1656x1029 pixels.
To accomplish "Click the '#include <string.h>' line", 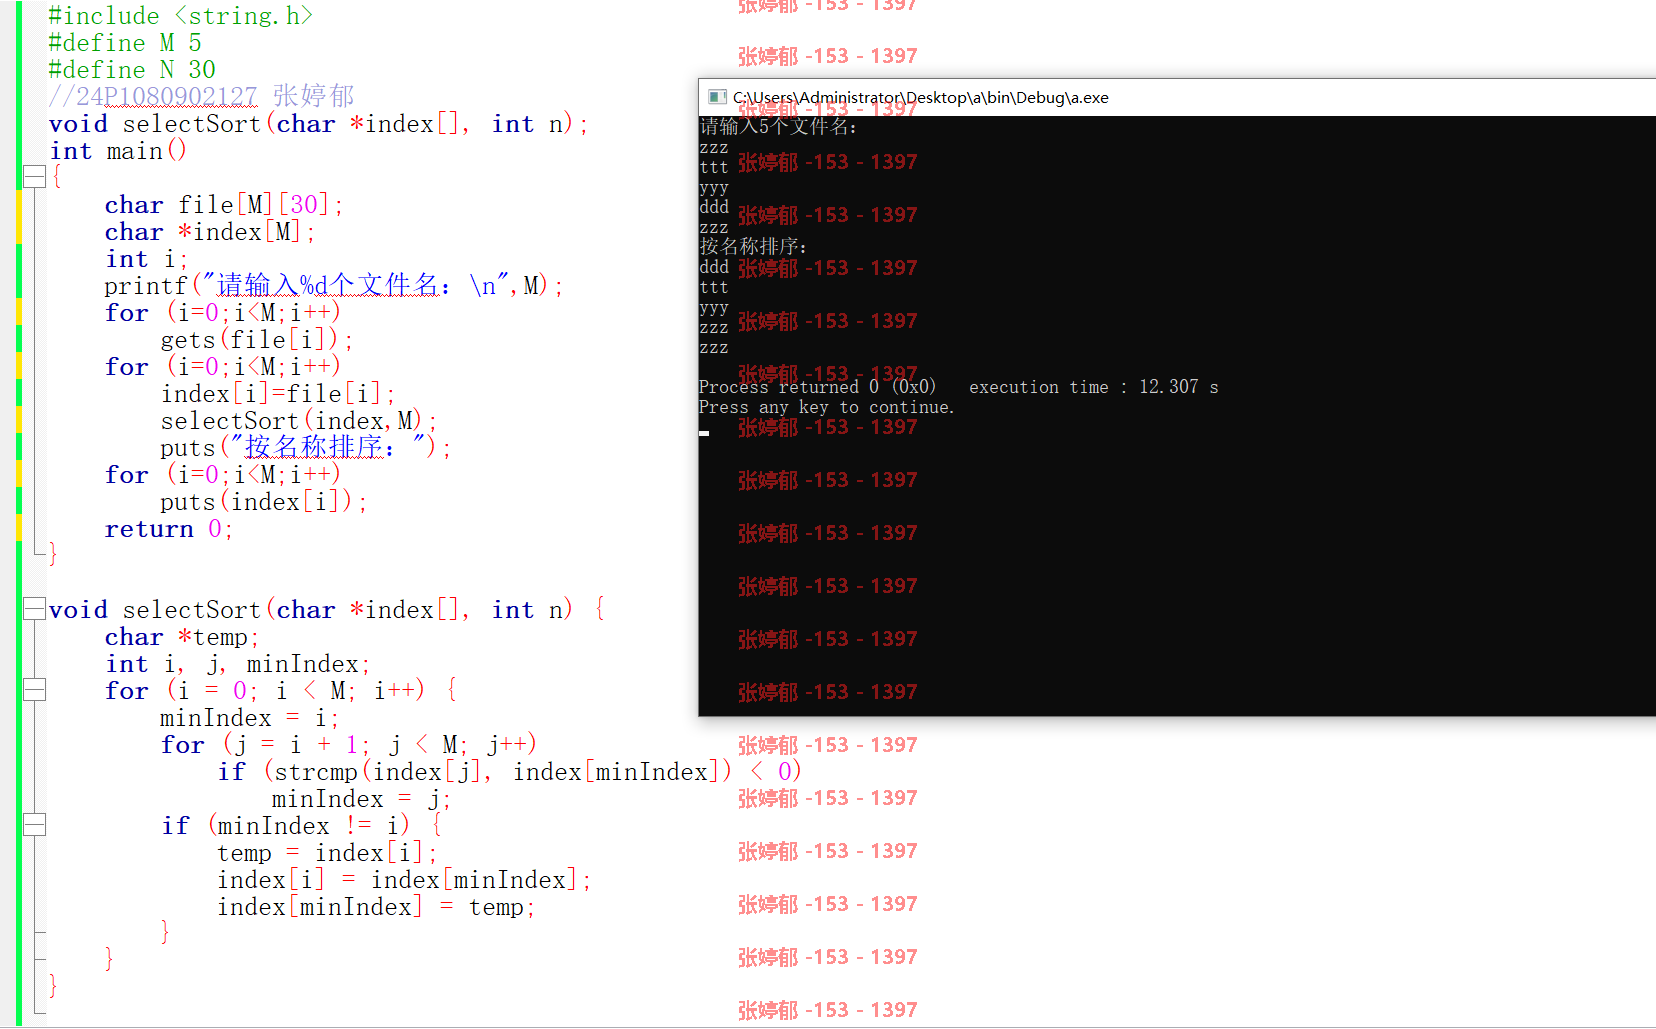I will tap(180, 16).
